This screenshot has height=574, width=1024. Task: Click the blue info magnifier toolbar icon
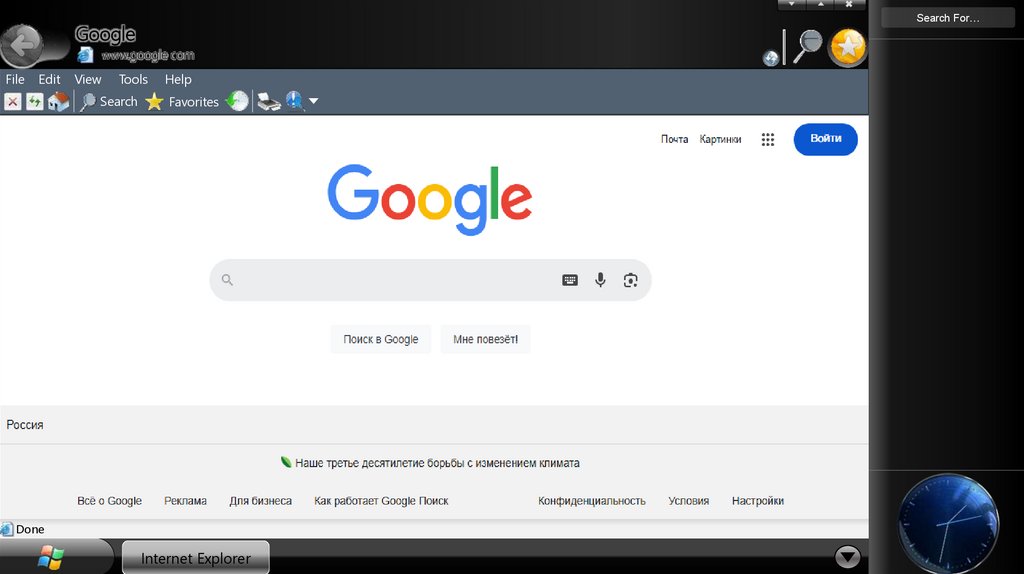coord(295,101)
